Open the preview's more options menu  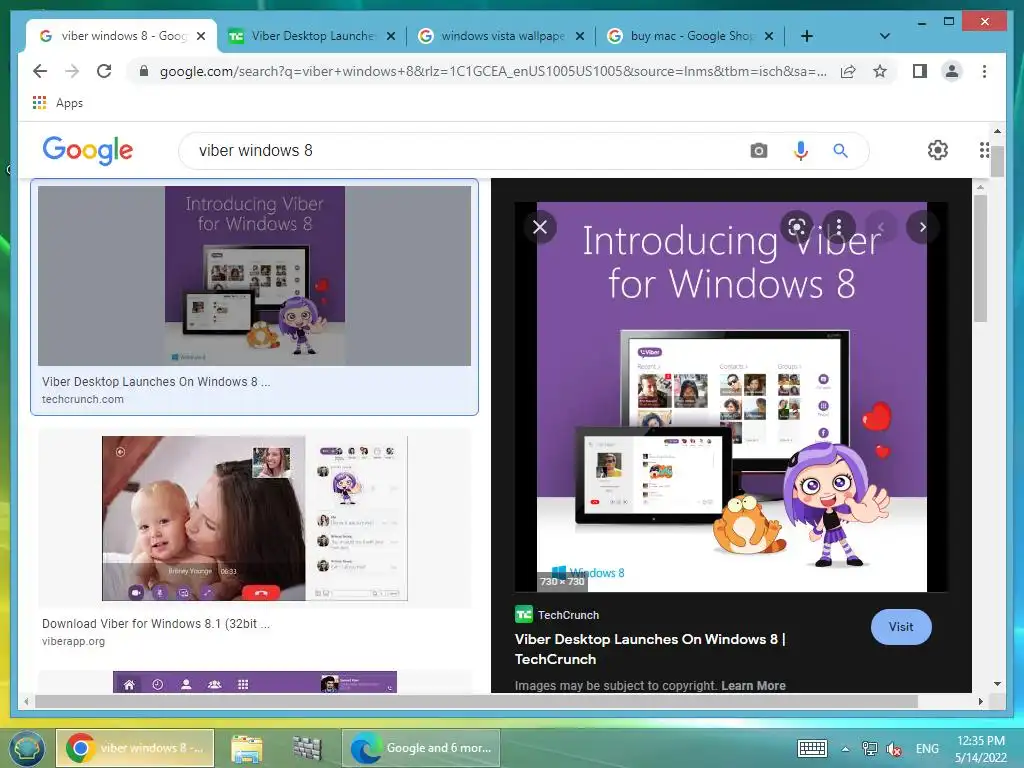pyautogui.click(x=839, y=227)
